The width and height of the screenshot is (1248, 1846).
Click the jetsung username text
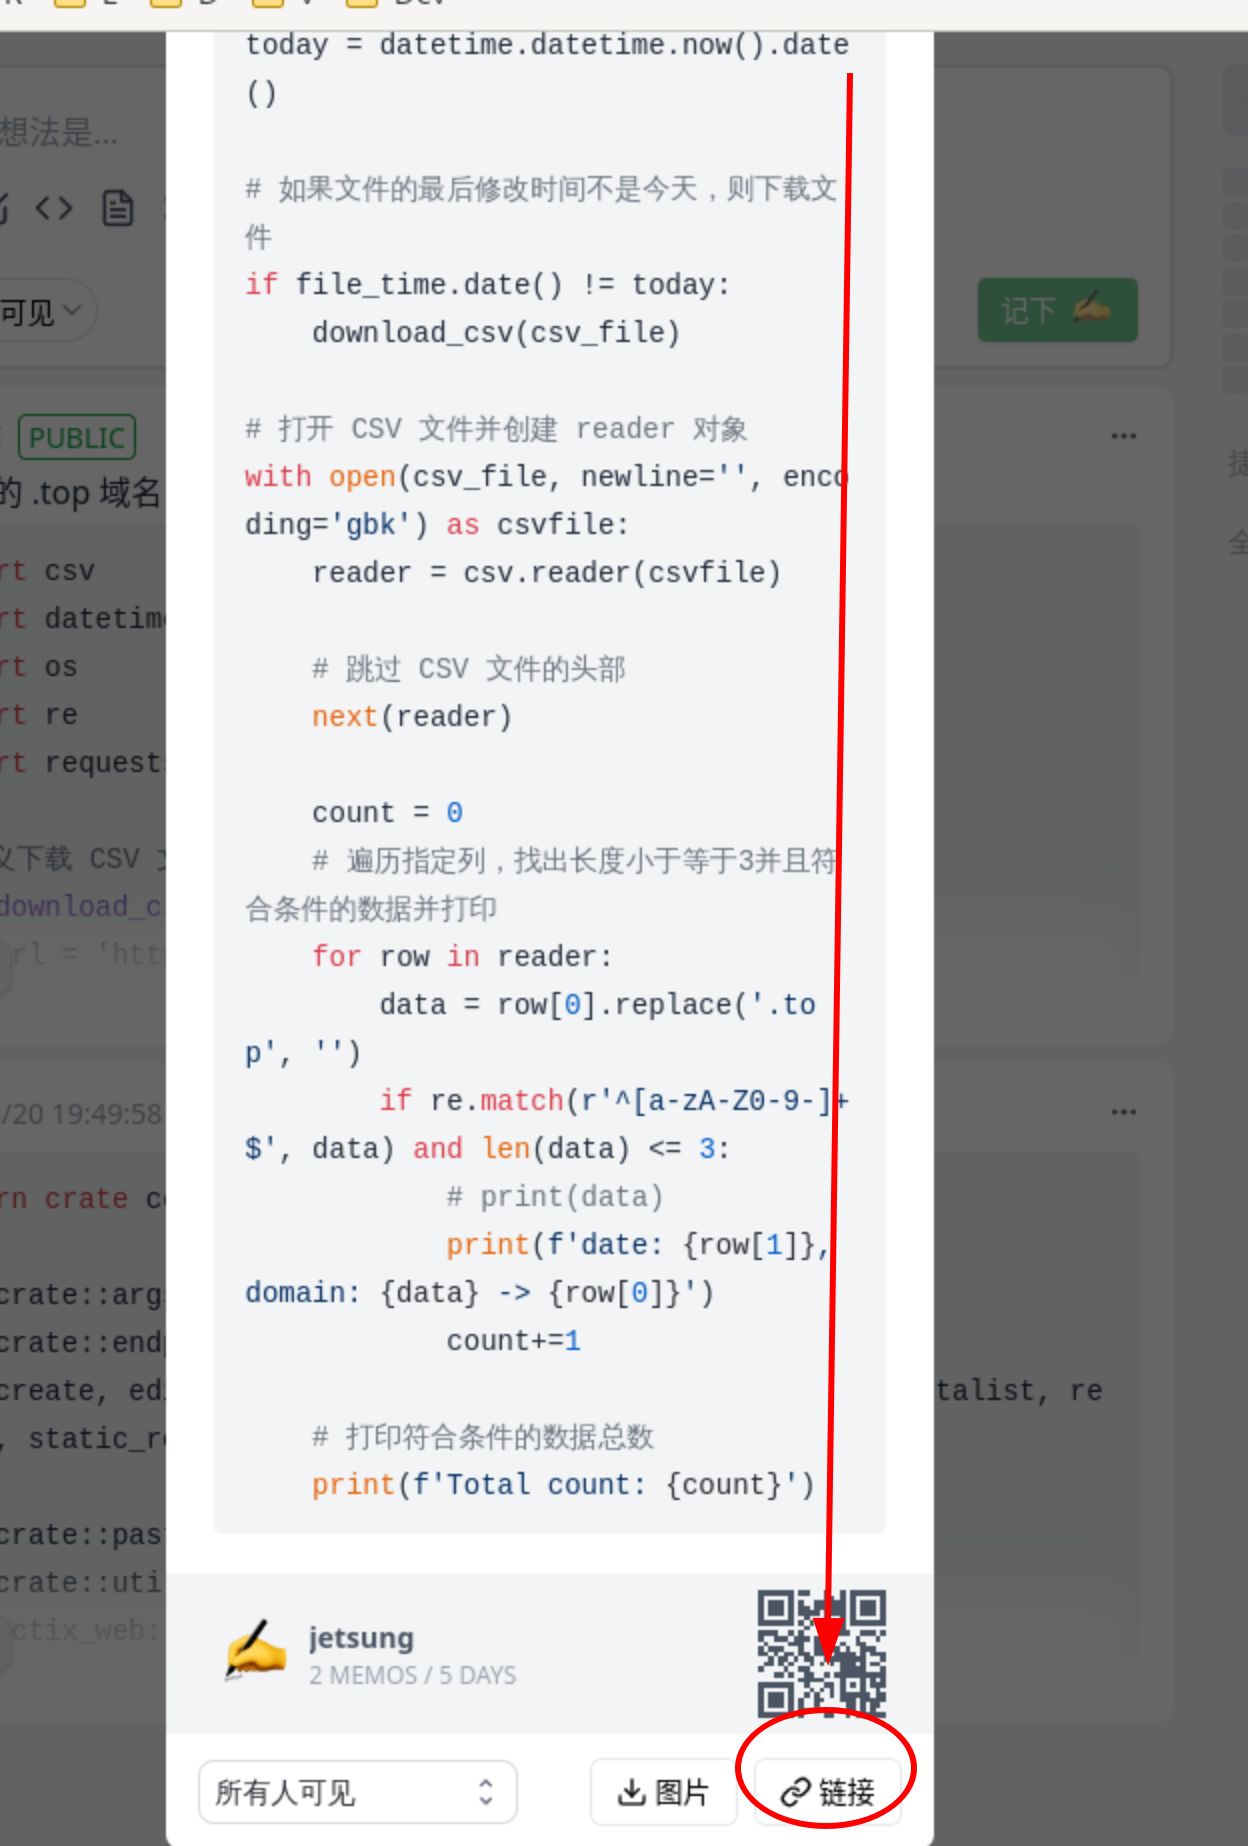click(361, 1637)
